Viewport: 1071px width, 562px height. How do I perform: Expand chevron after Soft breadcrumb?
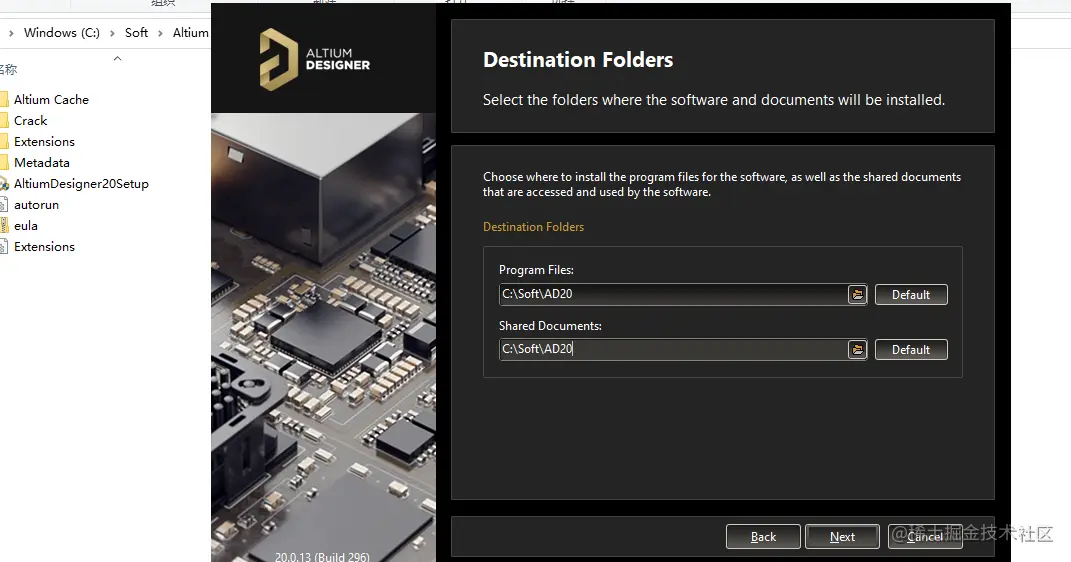point(161,33)
